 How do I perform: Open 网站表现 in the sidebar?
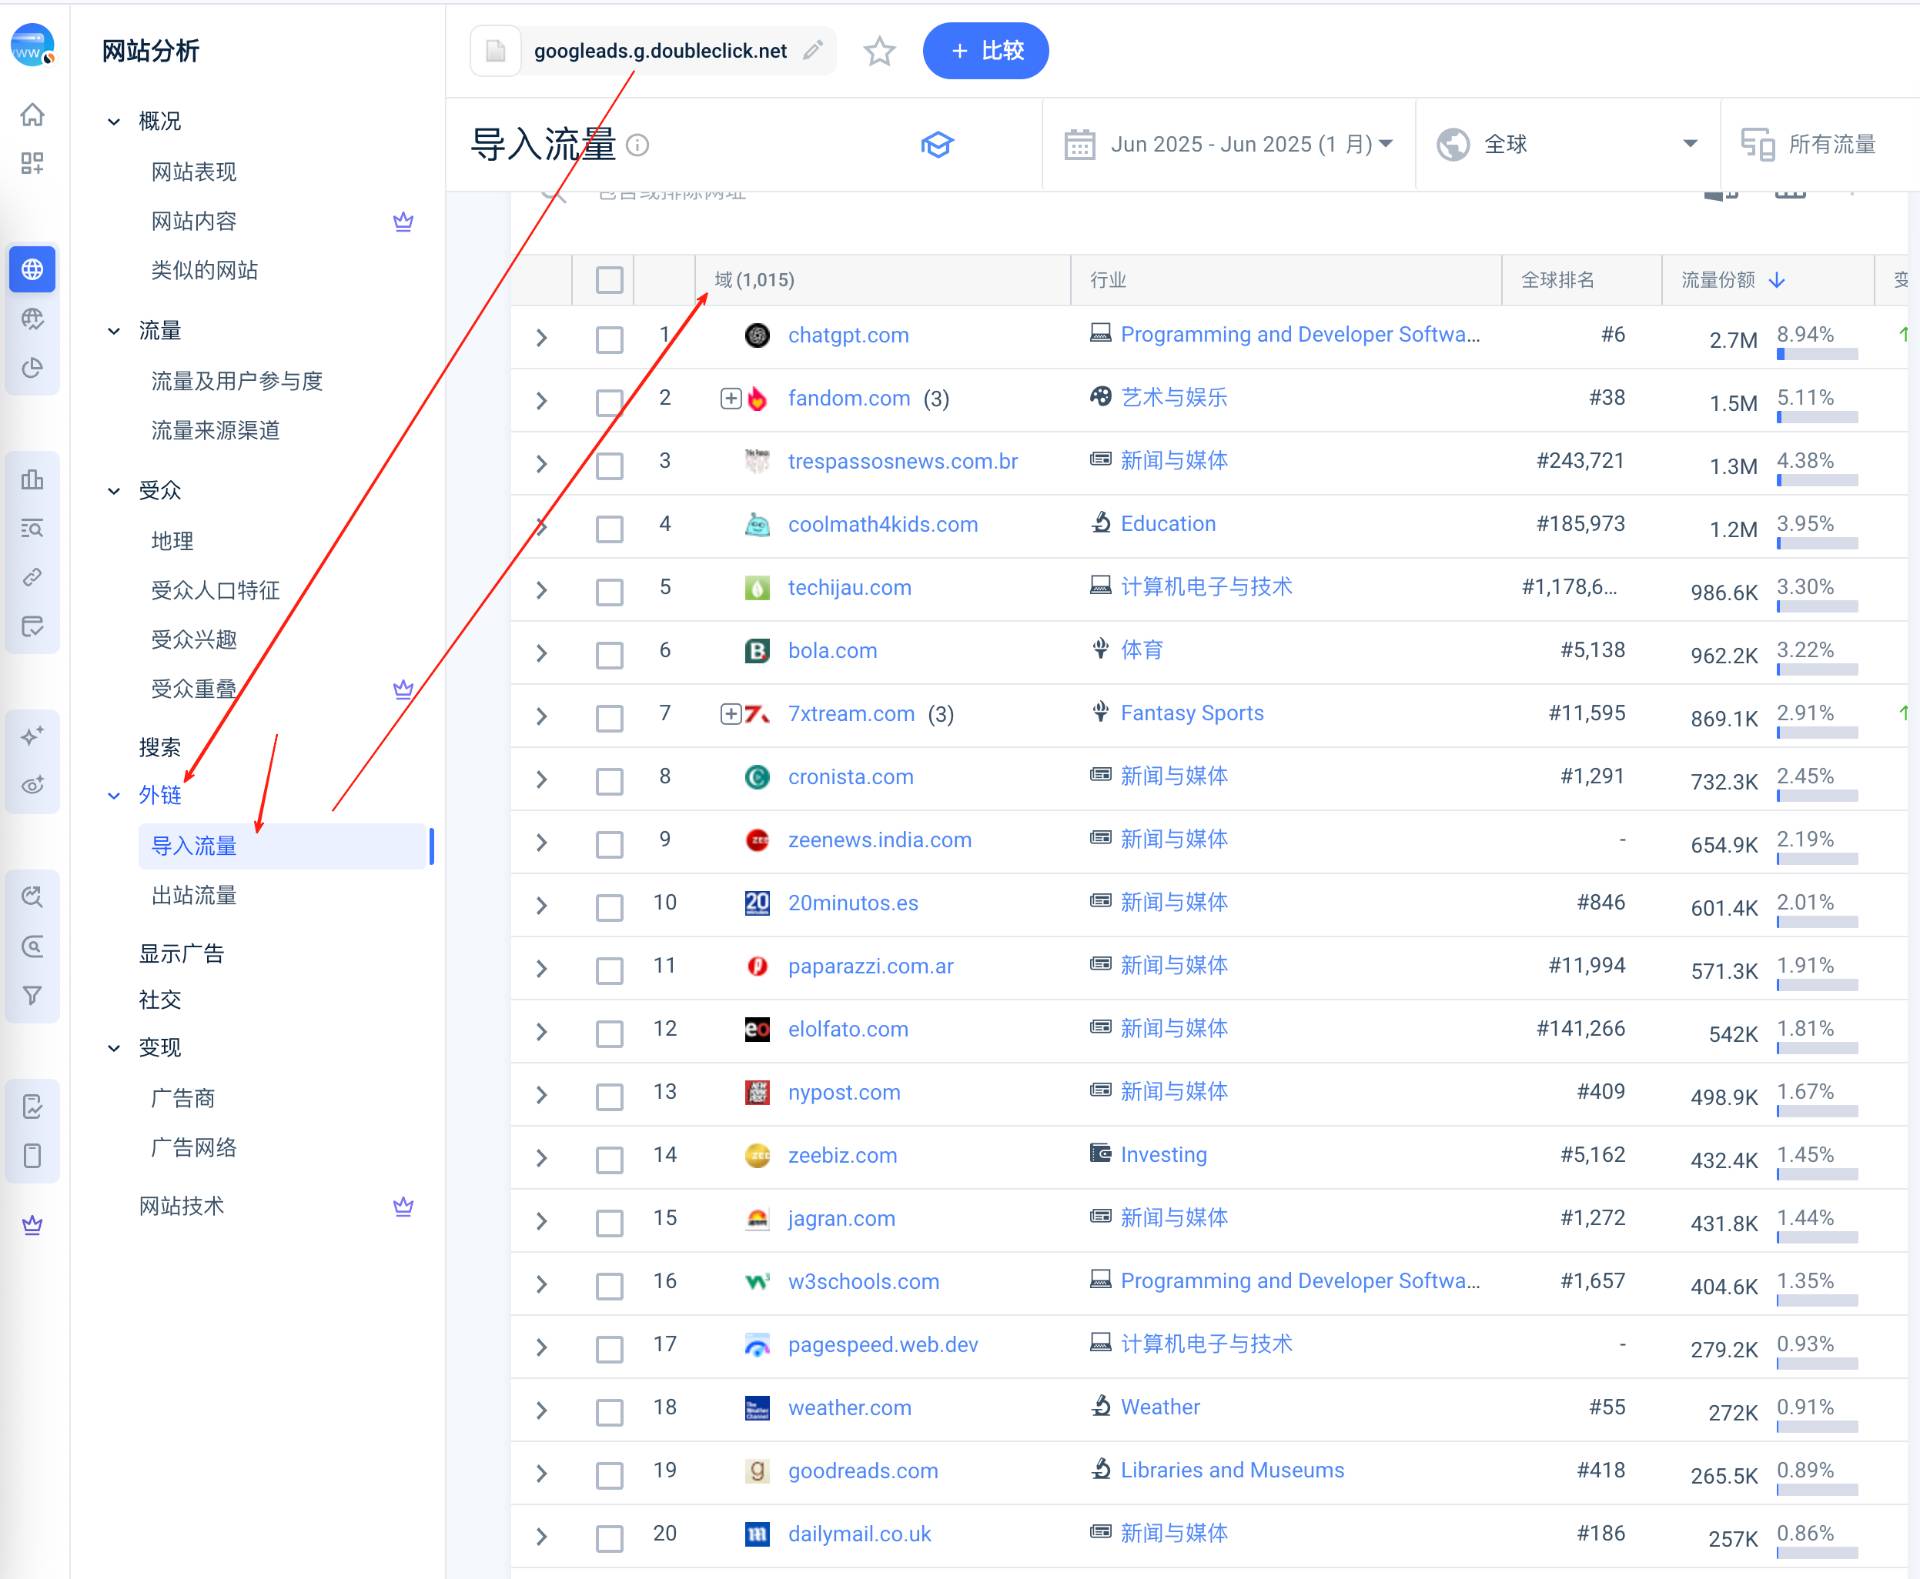pos(194,172)
